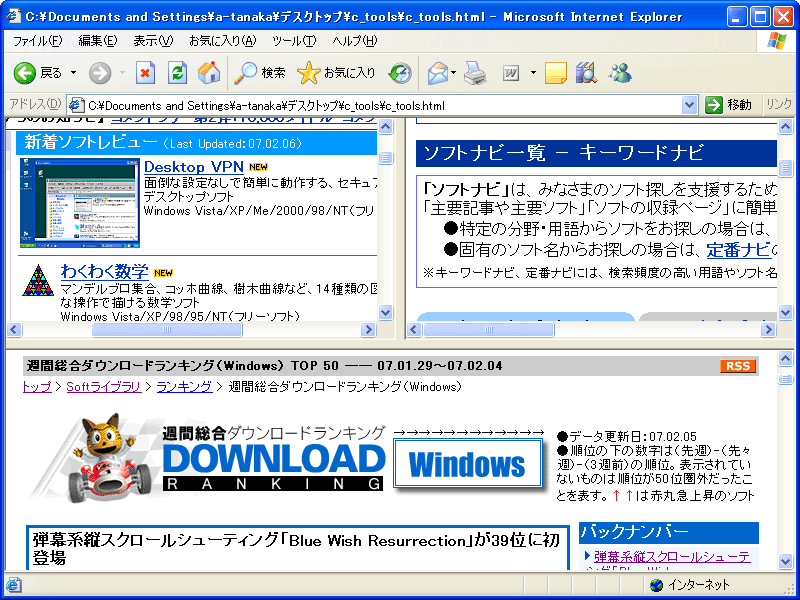Screen dimensions: 800x600
Task: Open History clock icon
Action: (399, 73)
